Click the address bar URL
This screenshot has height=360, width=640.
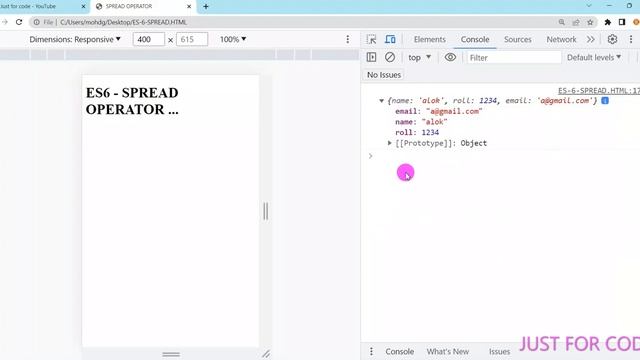(123, 22)
